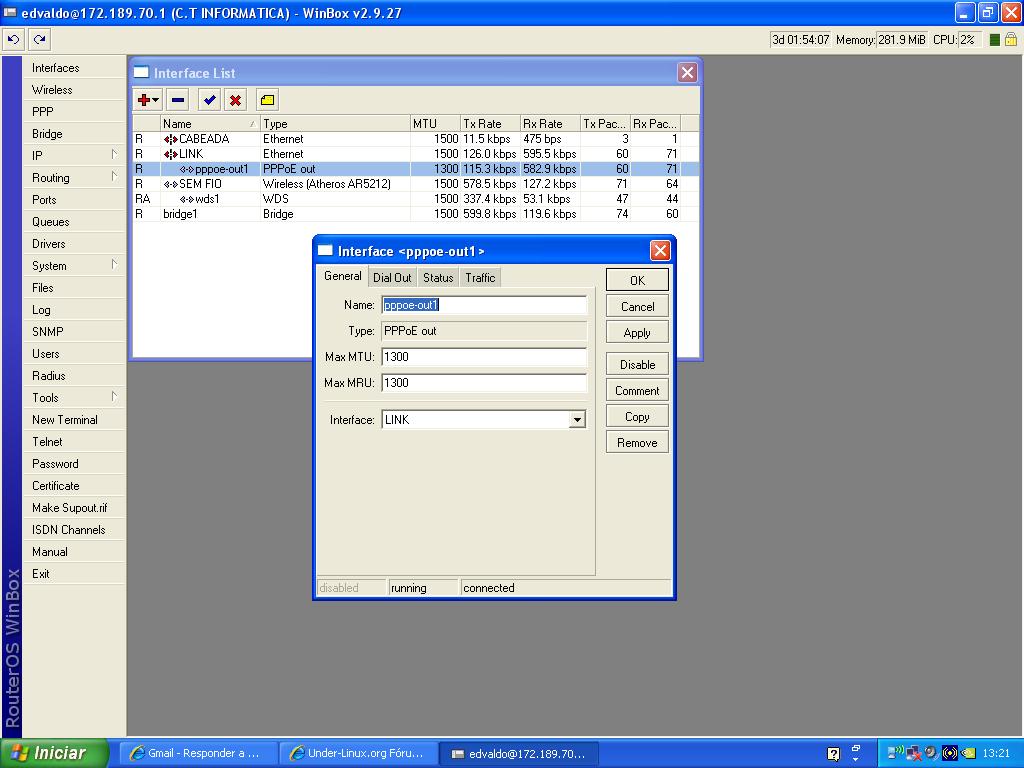Select the LINK Ethernet interface row
The image size is (1024, 768).
415,154
